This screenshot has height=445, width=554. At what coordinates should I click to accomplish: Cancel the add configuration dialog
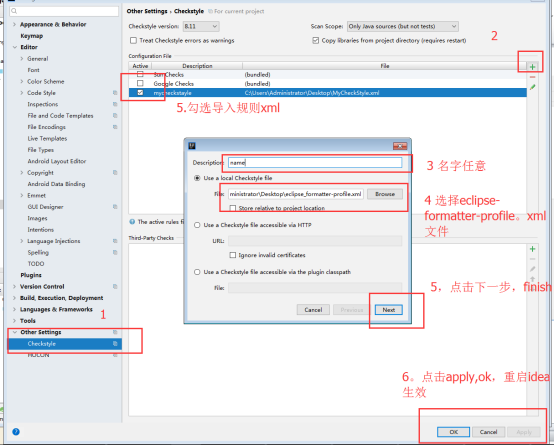[x=313, y=310]
